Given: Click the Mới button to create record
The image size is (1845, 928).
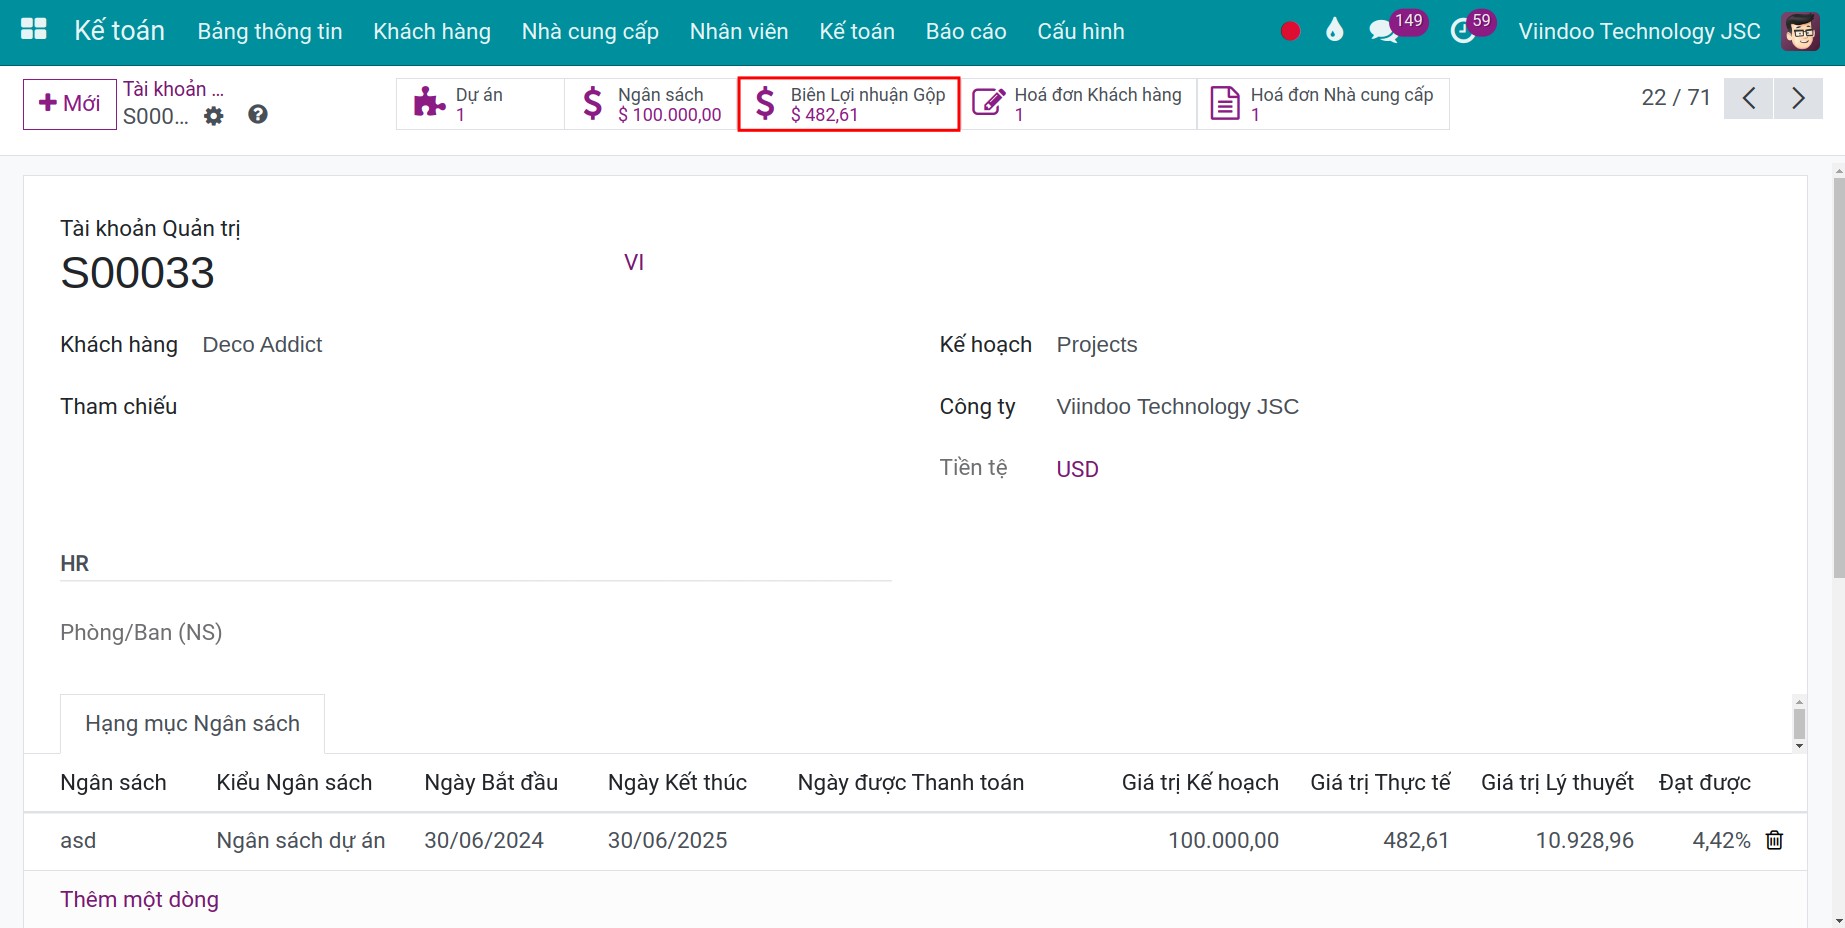Looking at the screenshot, I should pyautogui.click(x=69, y=104).
